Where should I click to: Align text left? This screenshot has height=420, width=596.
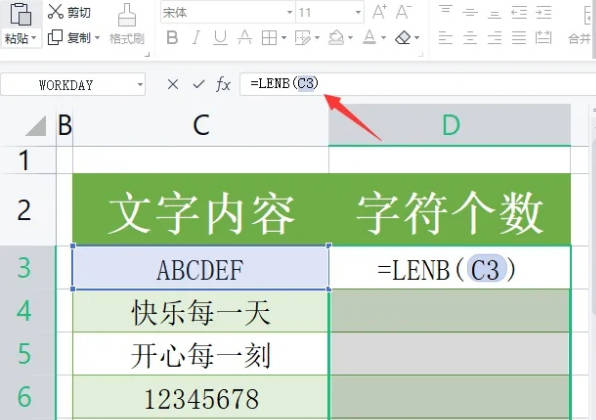[445, 38]
